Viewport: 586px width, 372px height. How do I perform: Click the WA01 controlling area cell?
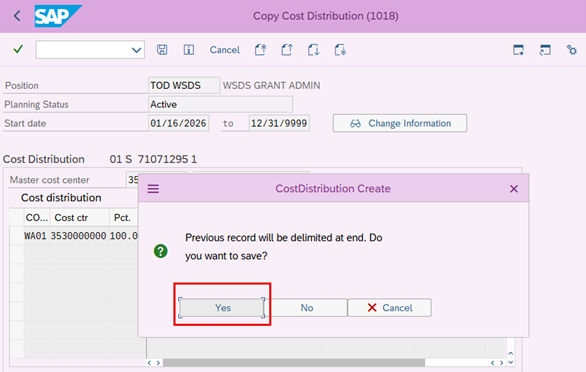point(36,236)
